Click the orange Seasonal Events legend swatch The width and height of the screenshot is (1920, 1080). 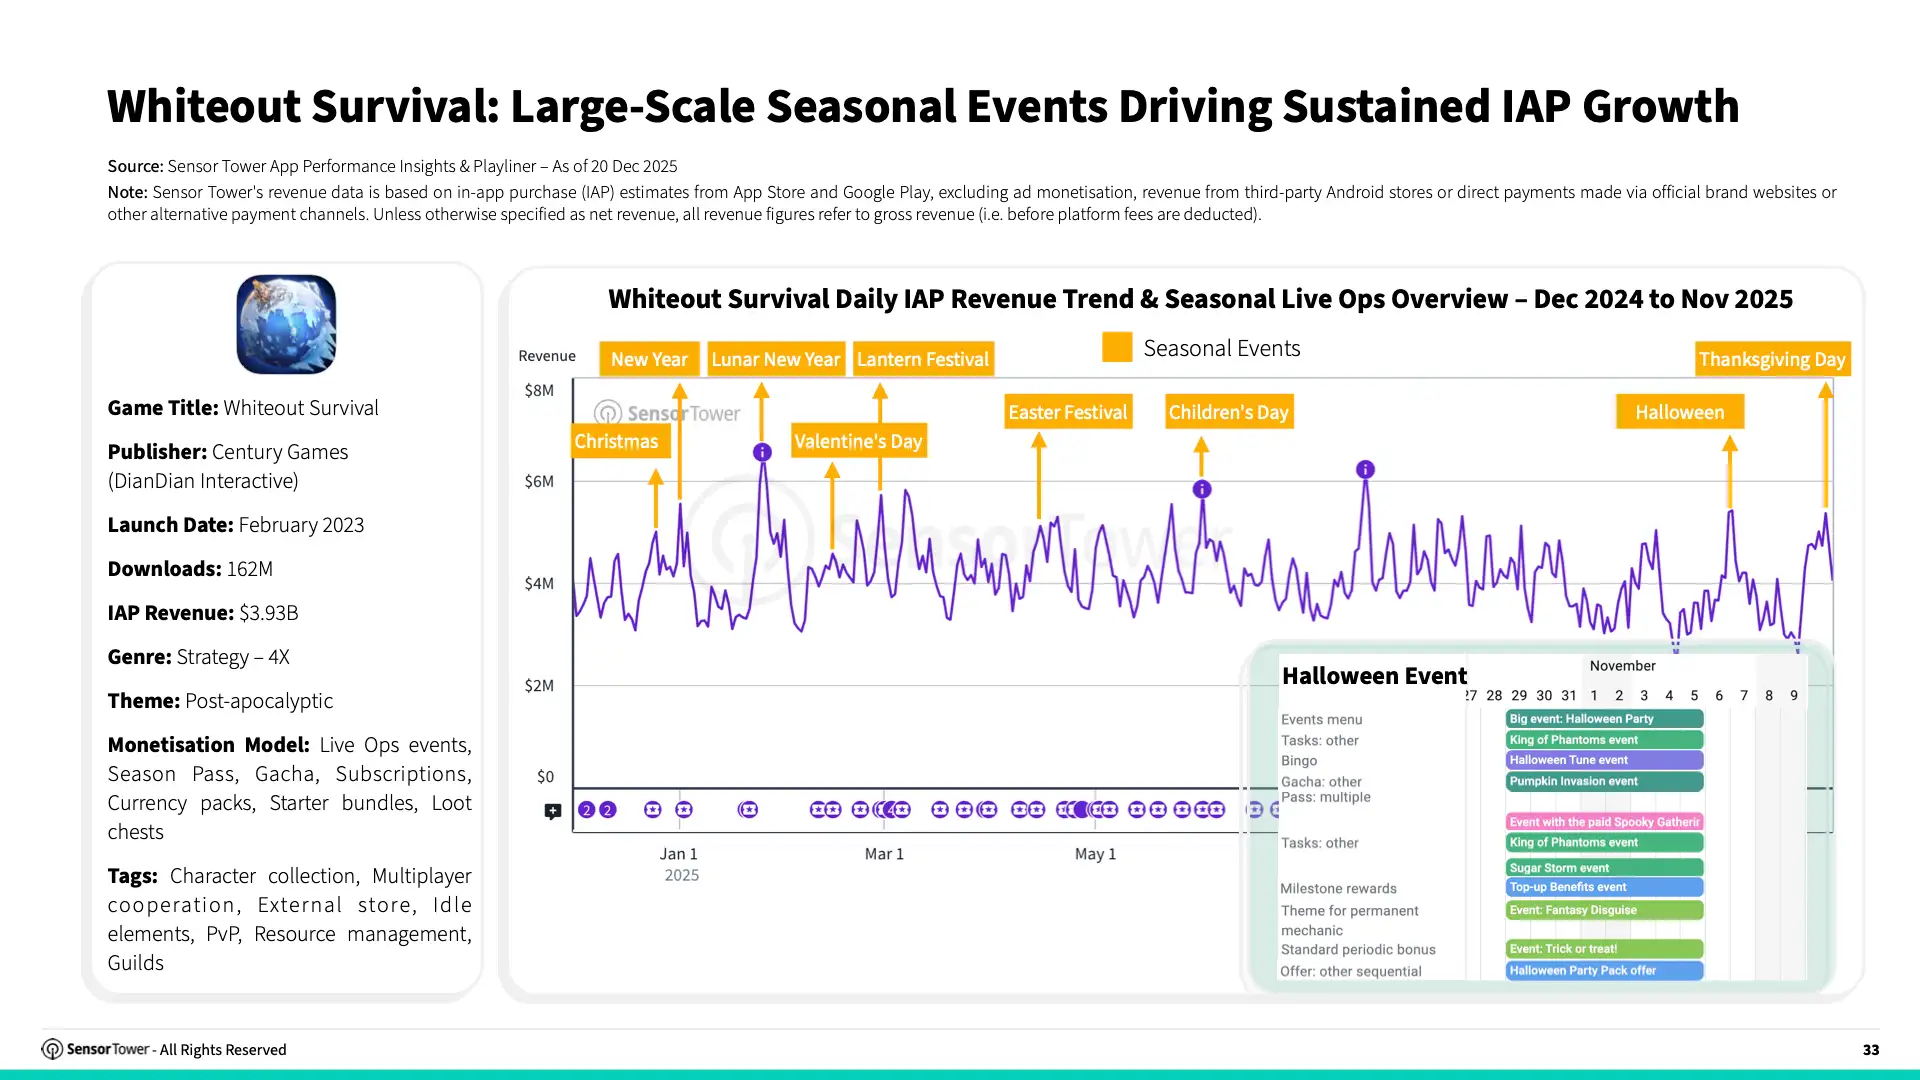[1117, 347]
